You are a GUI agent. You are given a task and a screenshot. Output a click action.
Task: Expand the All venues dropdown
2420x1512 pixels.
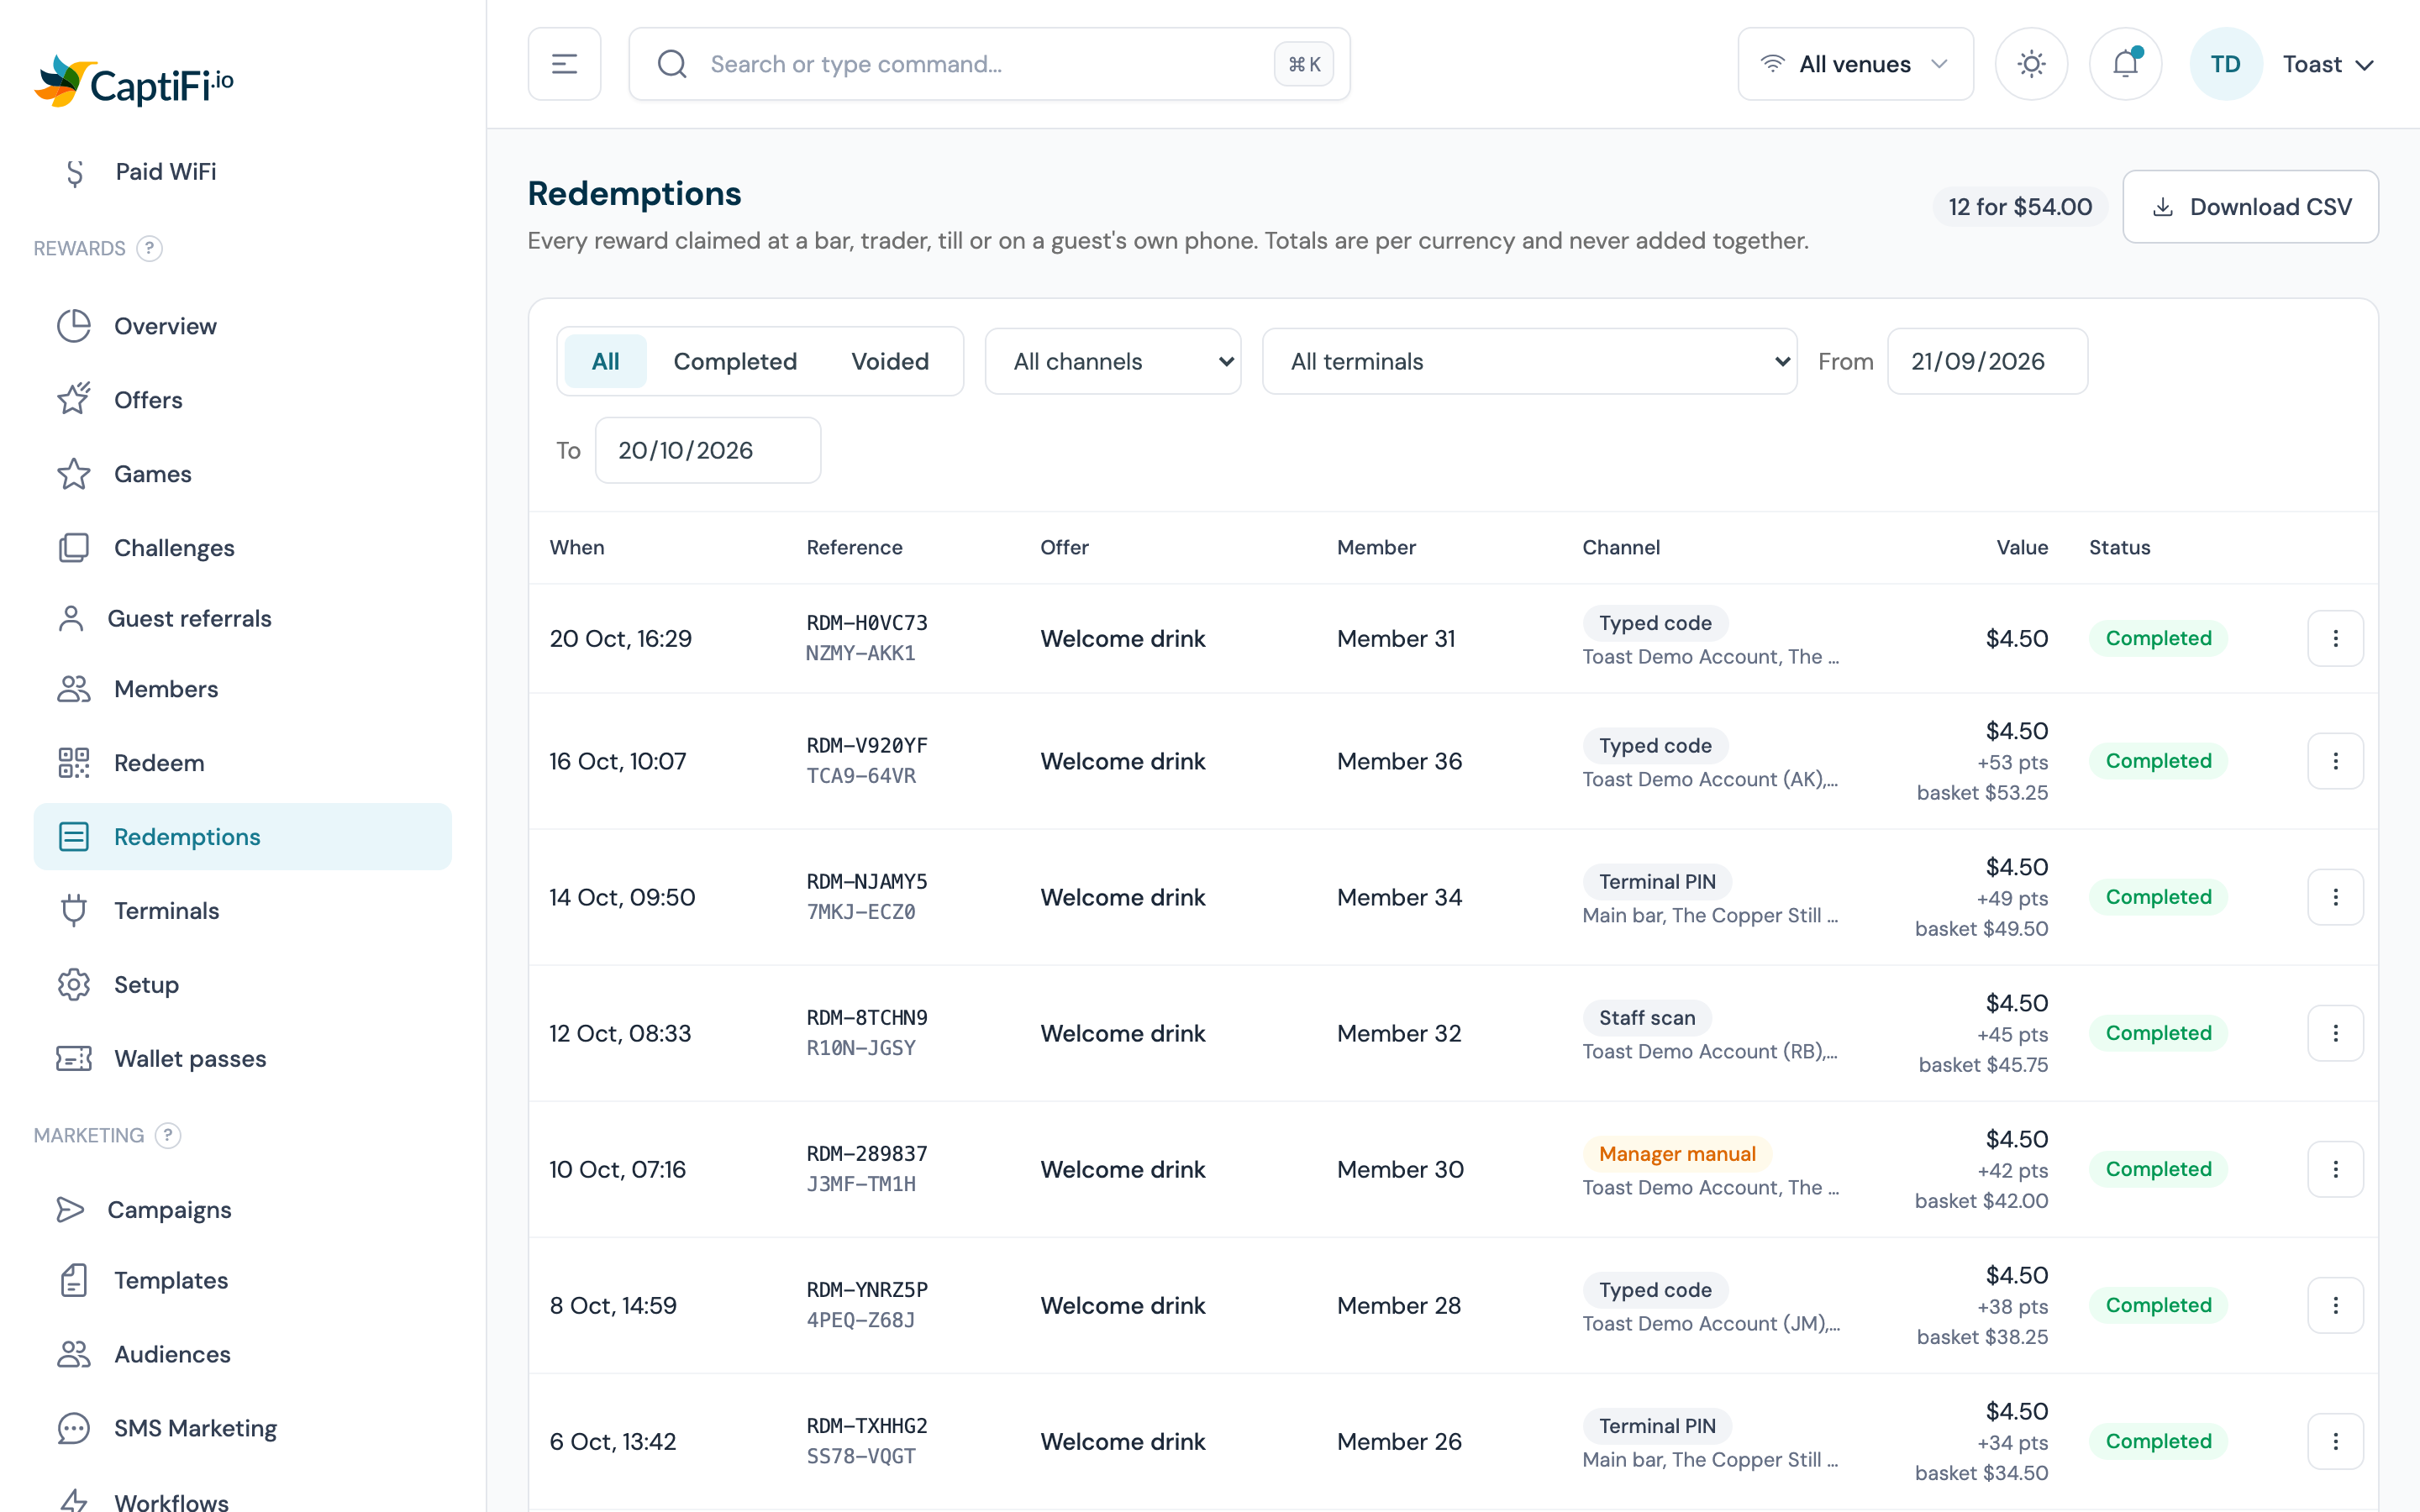[1855, 64]
